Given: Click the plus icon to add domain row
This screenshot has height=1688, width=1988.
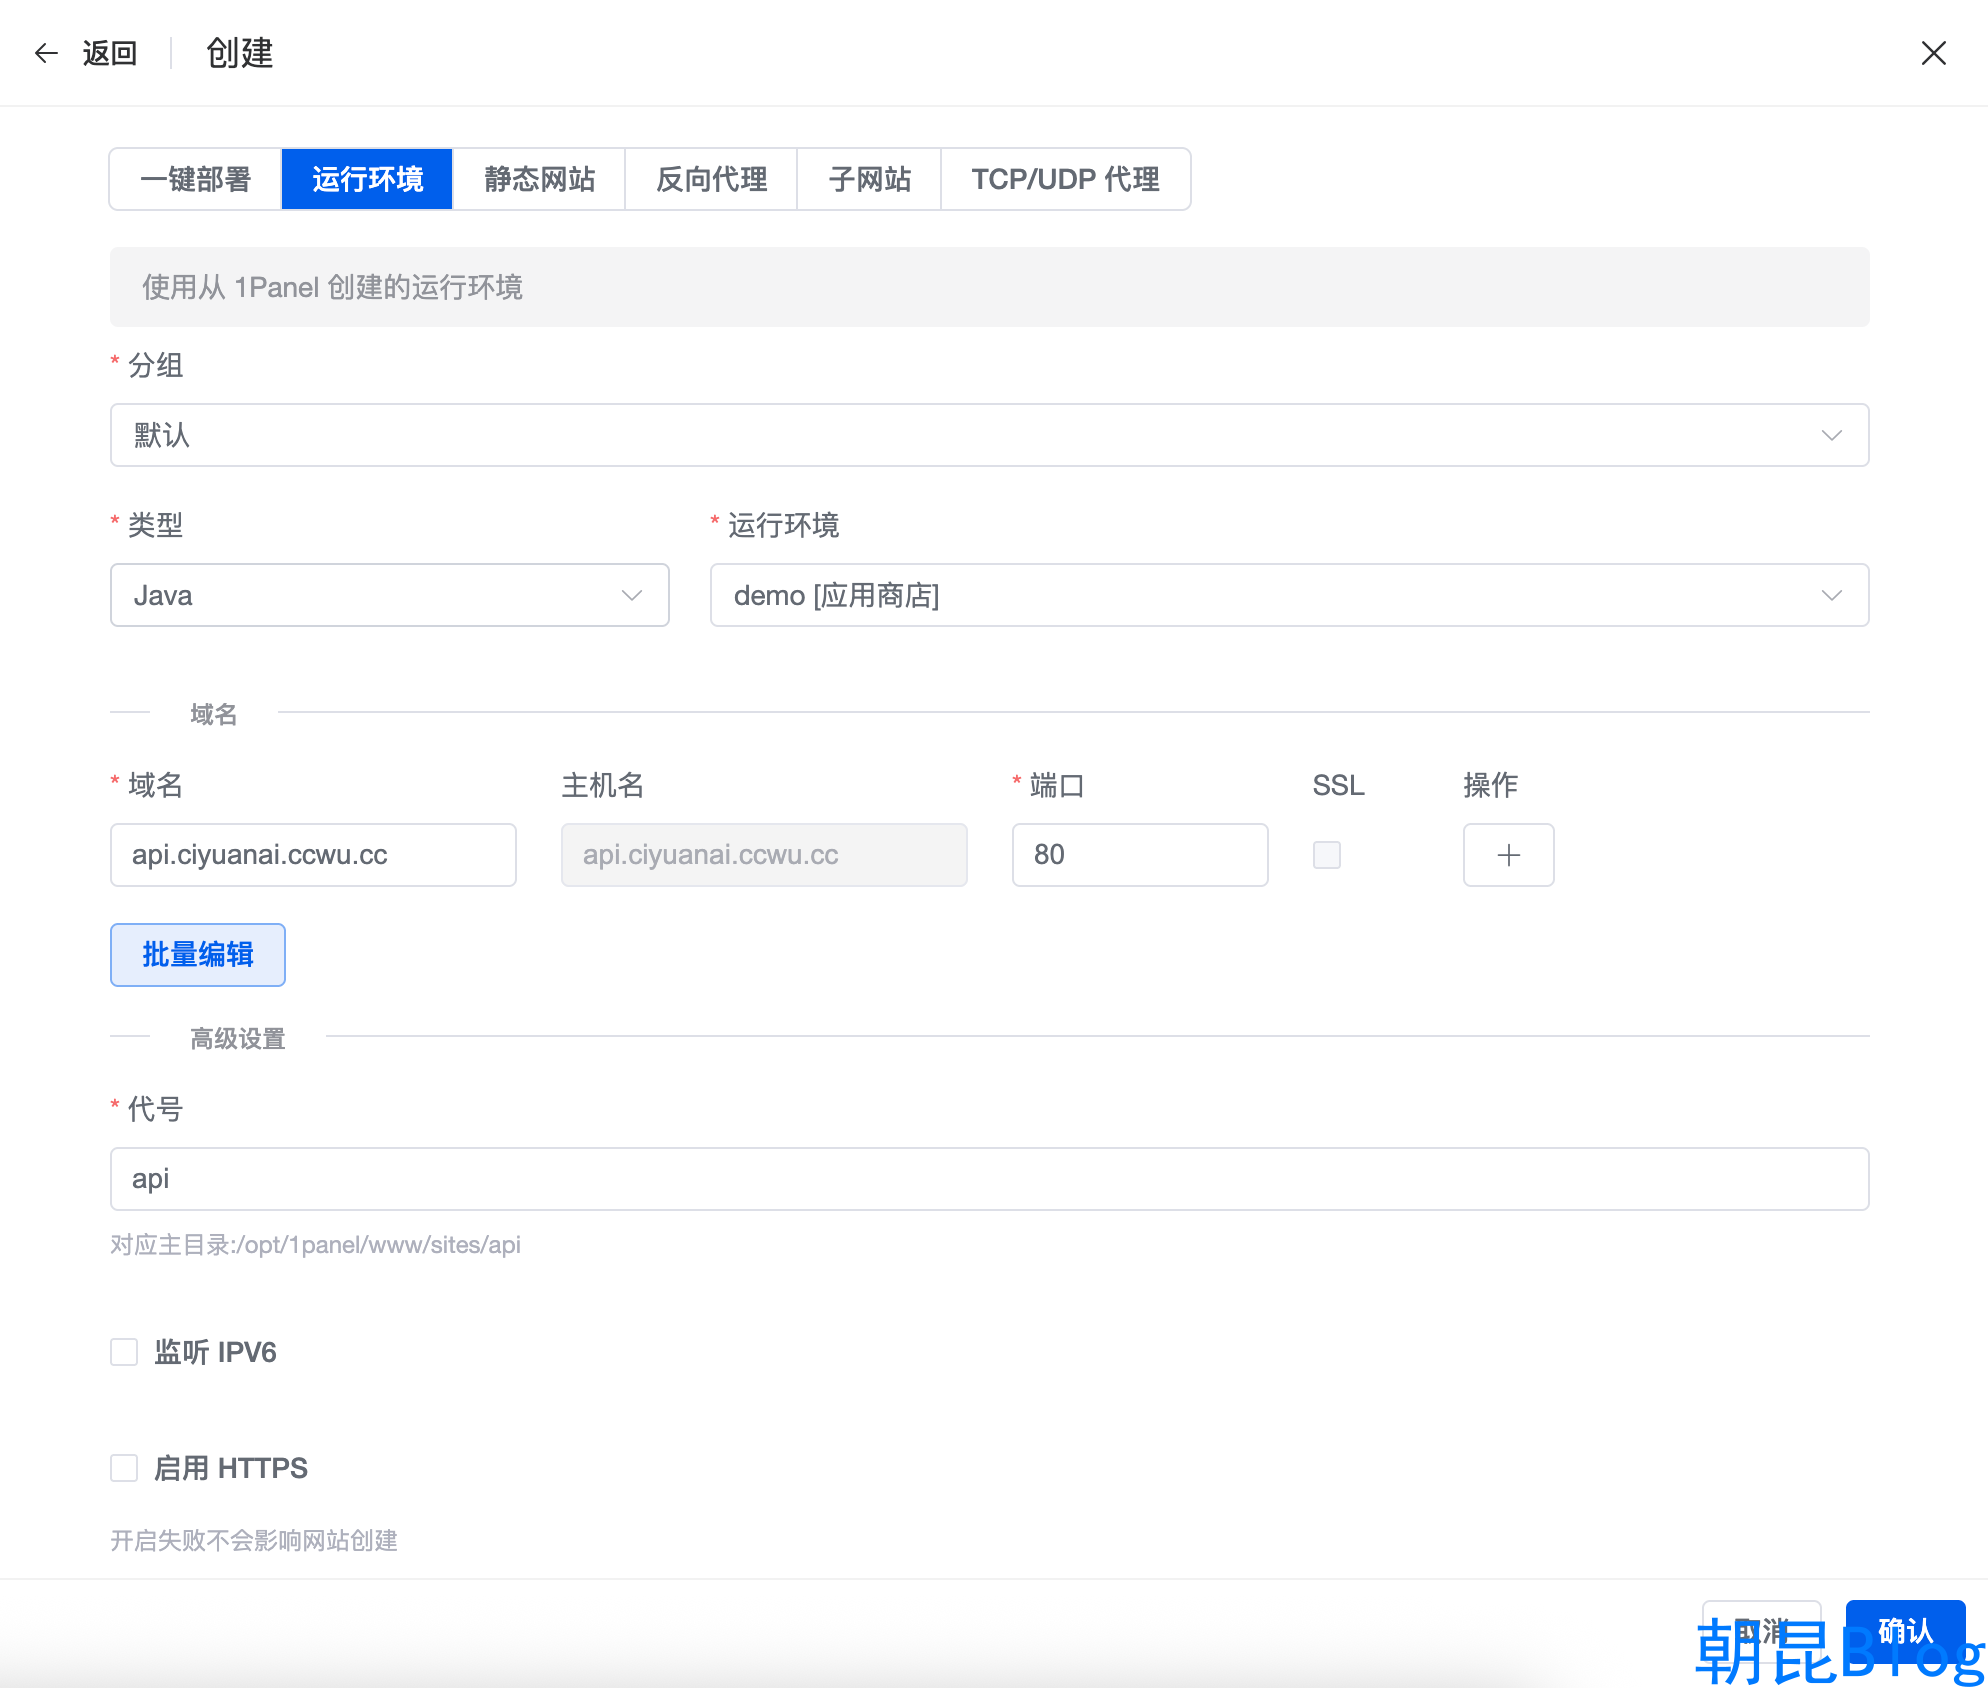Looking at the screenshot, I should pos(1508,855).
